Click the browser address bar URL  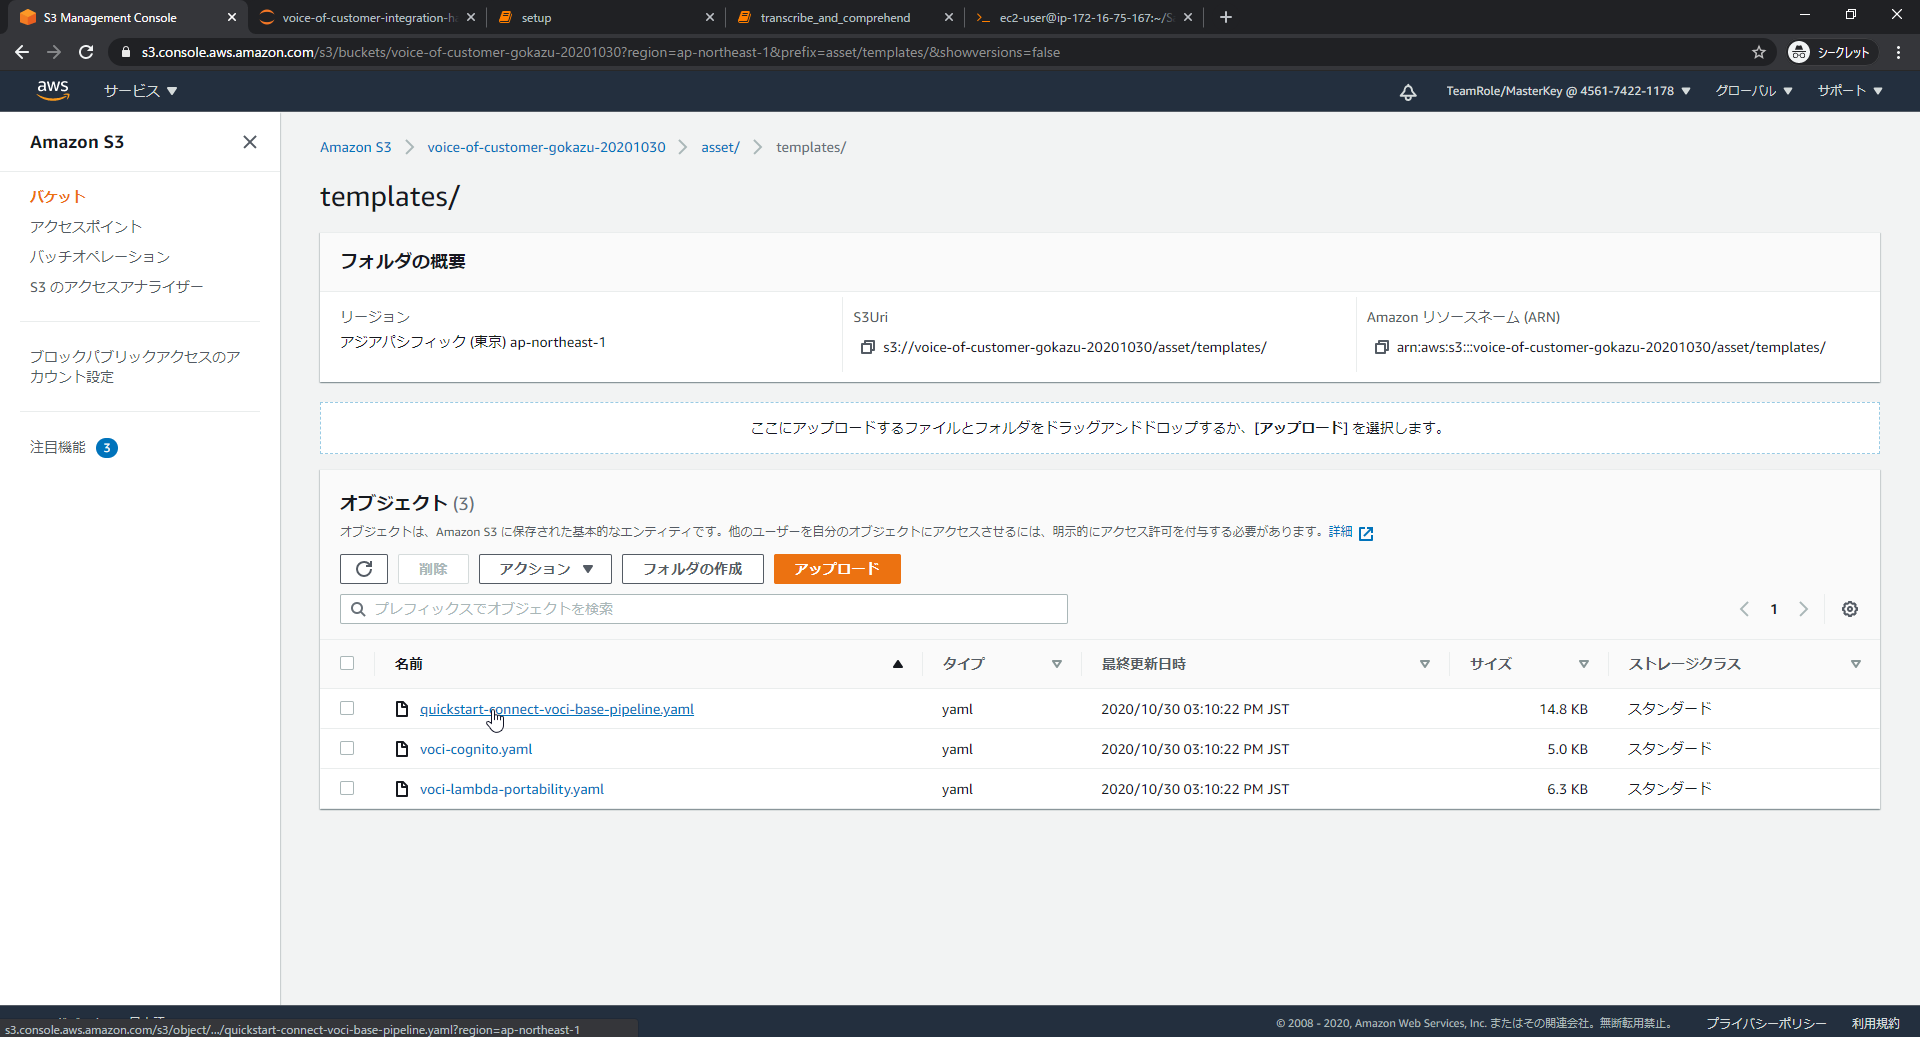(600, 52)
